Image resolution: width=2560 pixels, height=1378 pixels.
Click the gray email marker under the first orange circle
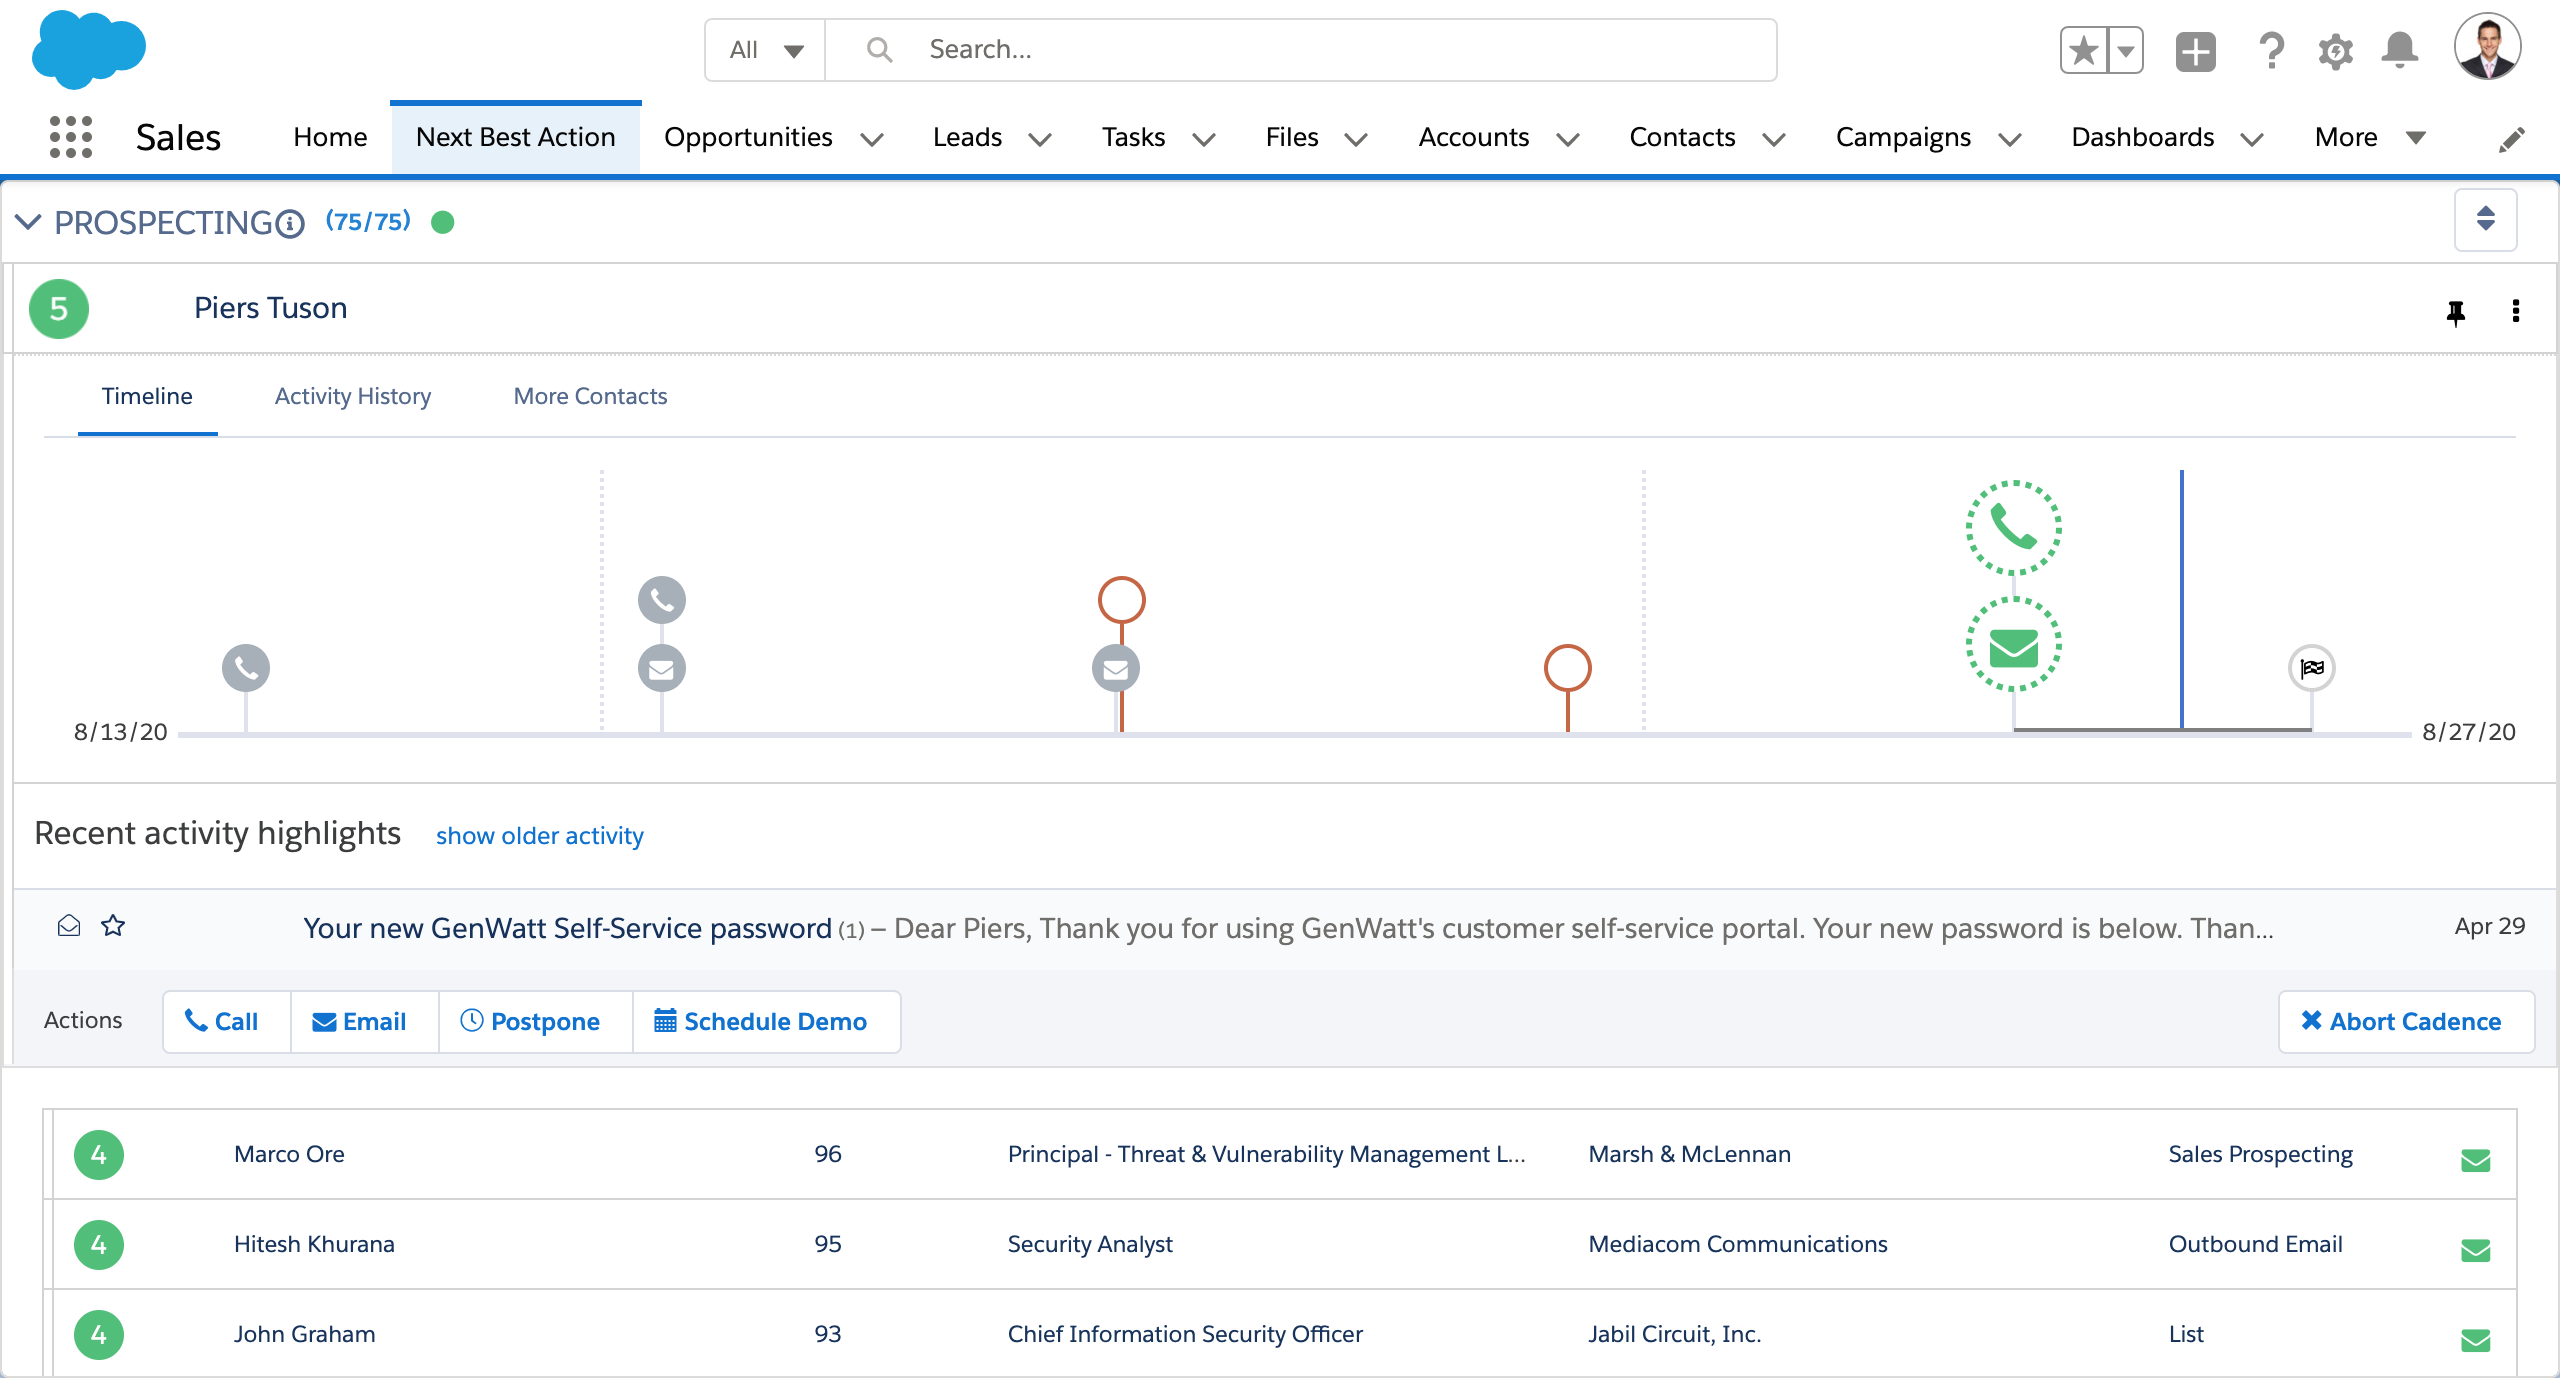(x=1116, y=668)
